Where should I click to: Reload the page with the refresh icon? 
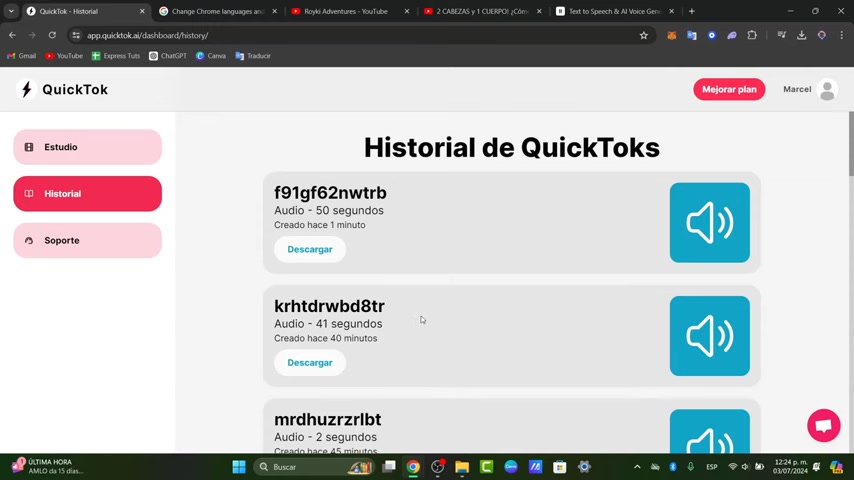point(52,35)
